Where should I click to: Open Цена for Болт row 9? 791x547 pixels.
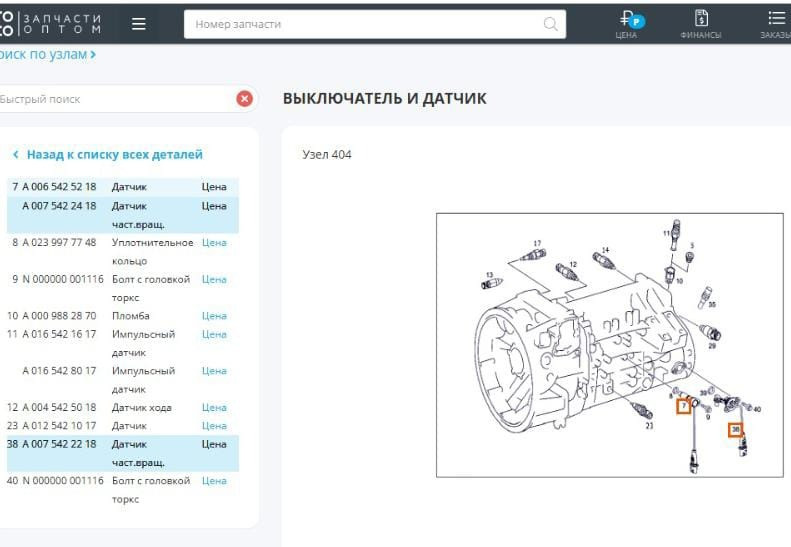214,280
